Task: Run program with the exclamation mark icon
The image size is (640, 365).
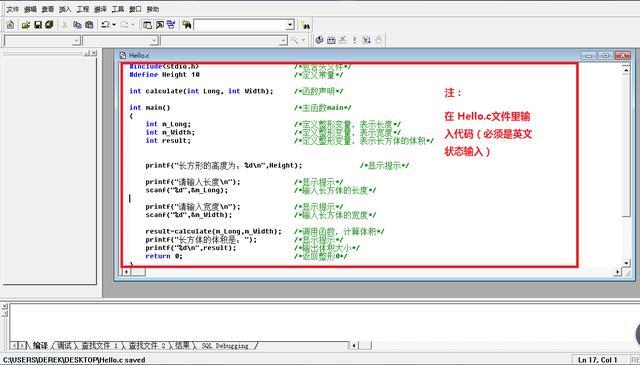Action: pos(354,40)
